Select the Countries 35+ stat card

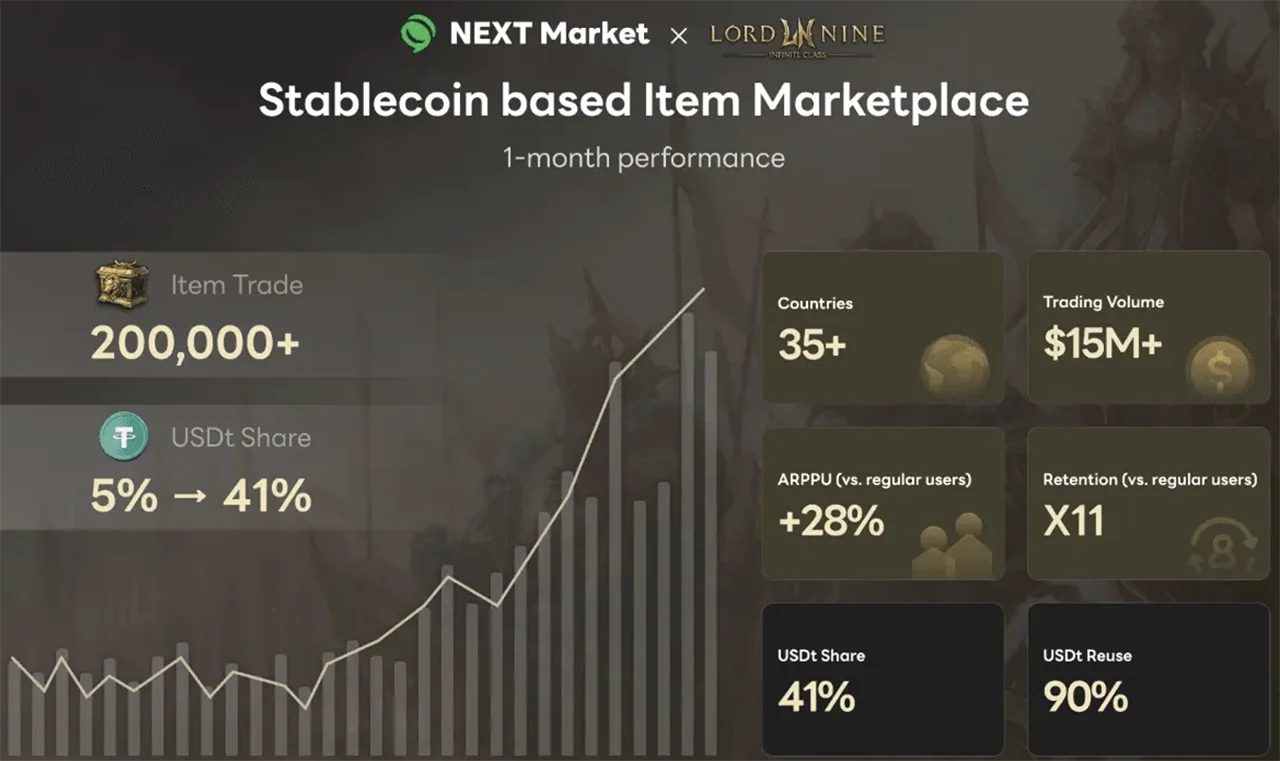click(x=883, y=328)
